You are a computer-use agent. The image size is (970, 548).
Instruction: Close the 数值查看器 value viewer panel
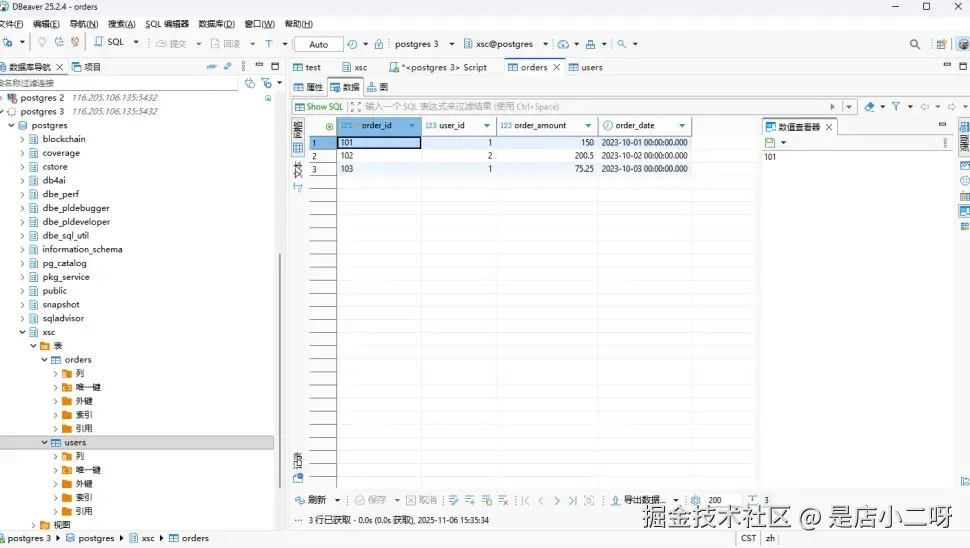coord(829,127)
